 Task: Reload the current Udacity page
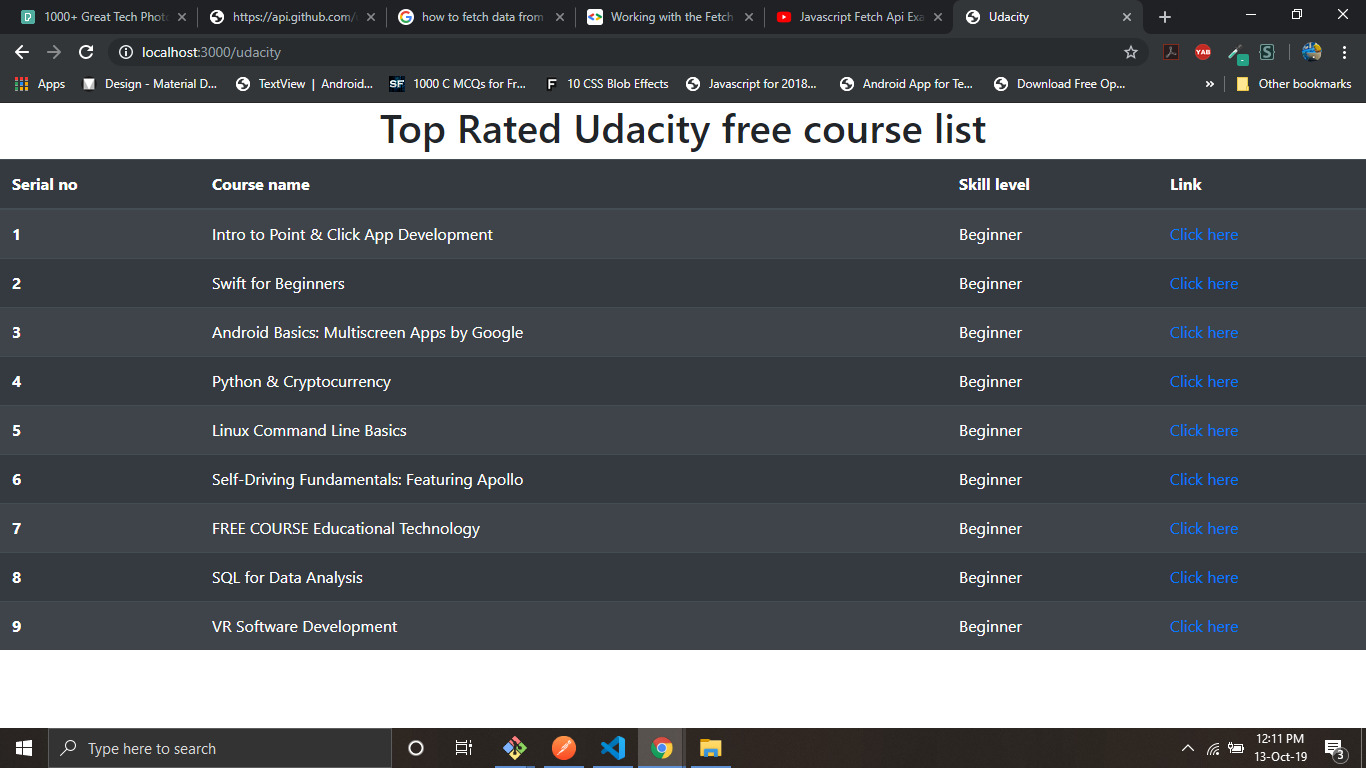point(86,52)
